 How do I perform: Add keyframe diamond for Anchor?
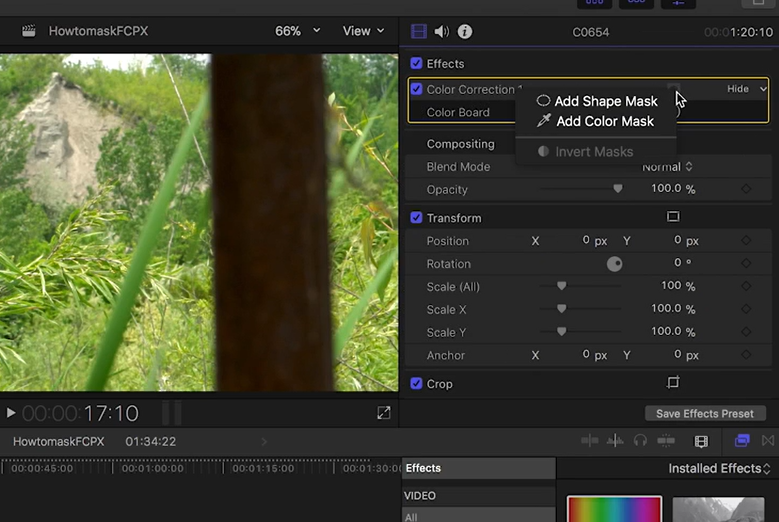pos(746,355)
